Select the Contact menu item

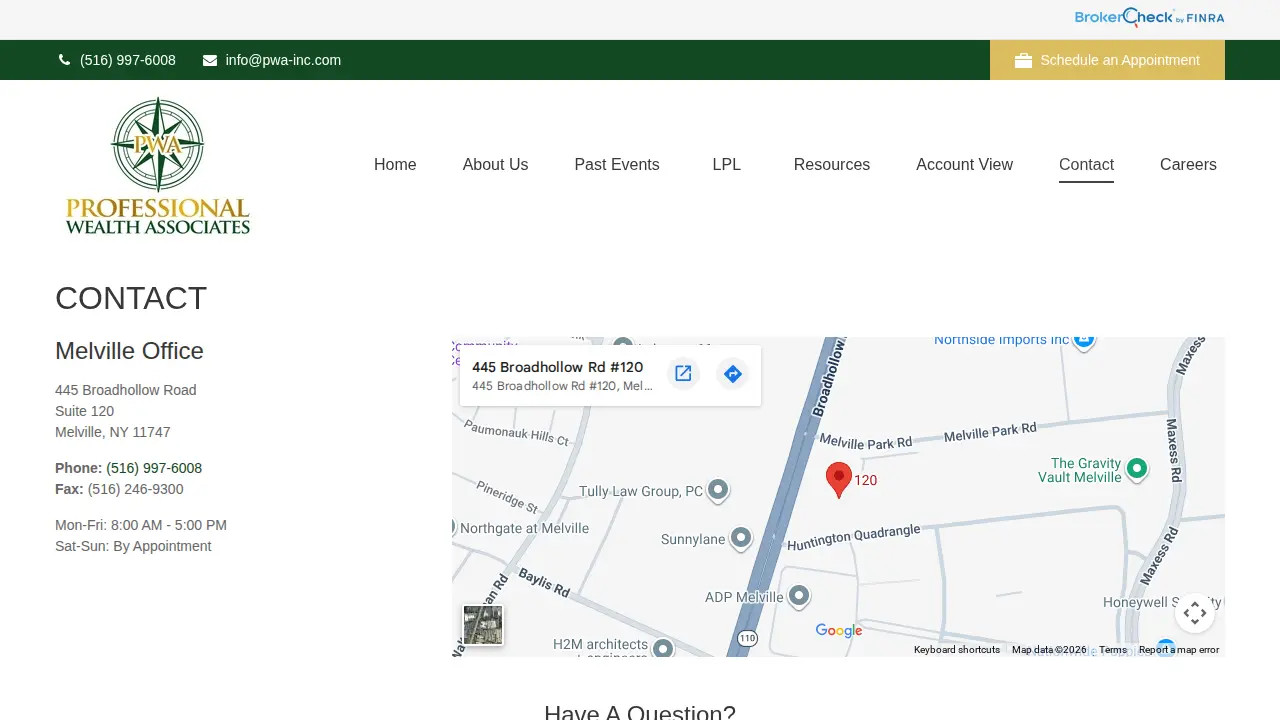(1086, 164)
